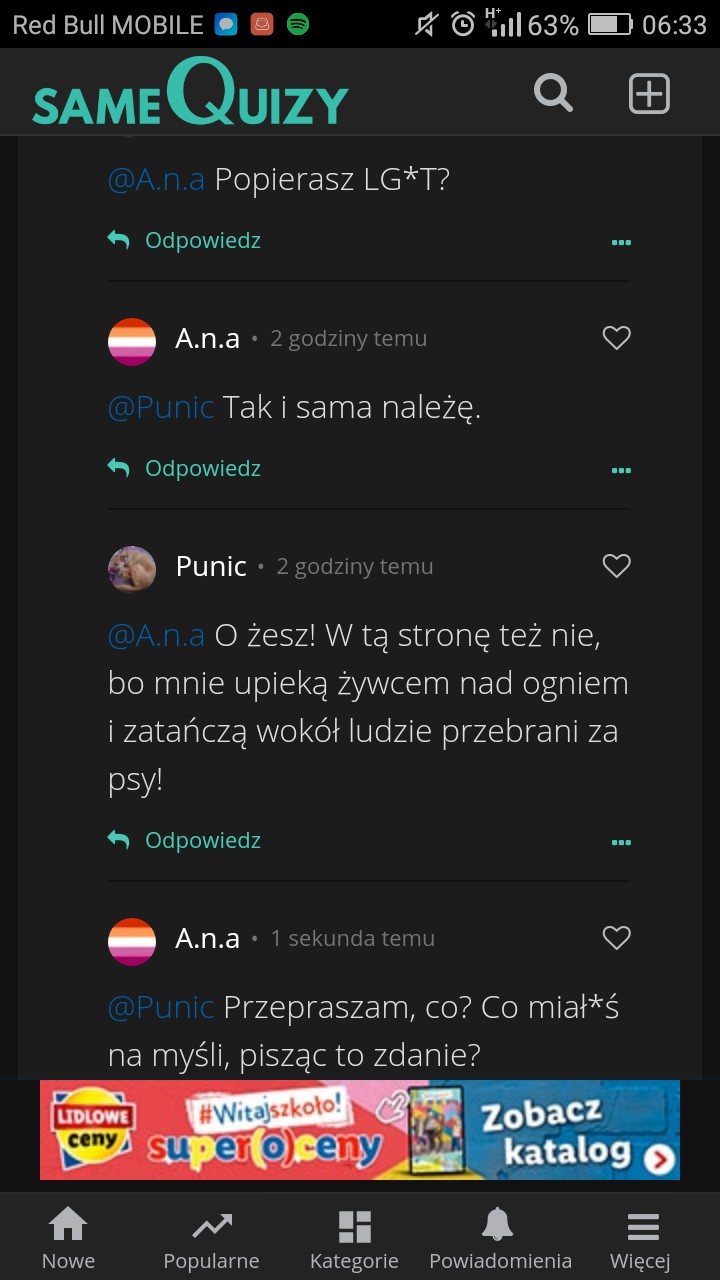720x1280 pixels.
Task: Switch to the Popularne tab
Action: pyautogui.click(x=211, y=1238)
